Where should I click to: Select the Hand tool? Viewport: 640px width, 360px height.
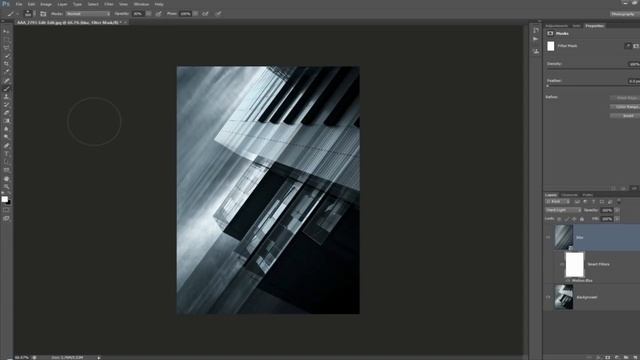(6, 179)
